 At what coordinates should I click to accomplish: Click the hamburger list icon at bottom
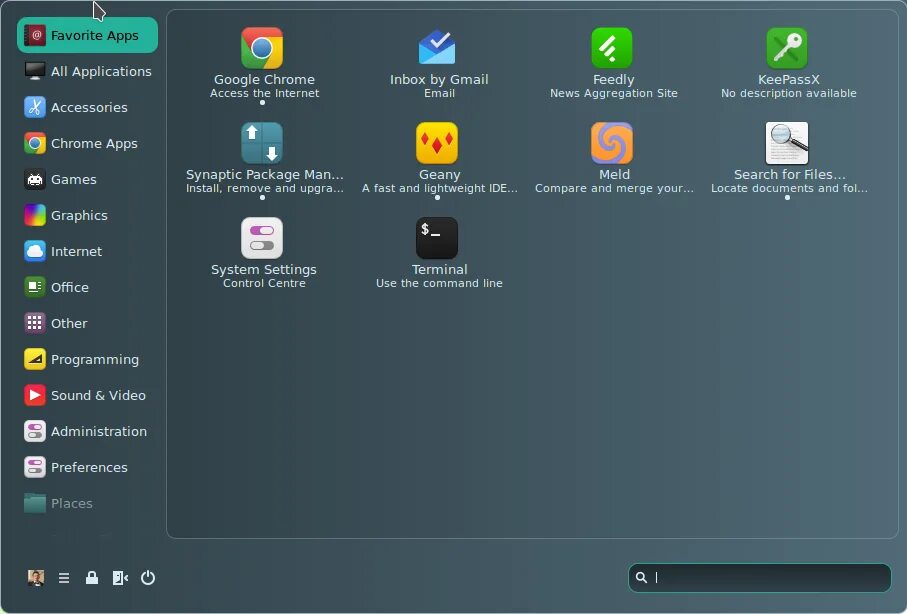pos(64,578)
